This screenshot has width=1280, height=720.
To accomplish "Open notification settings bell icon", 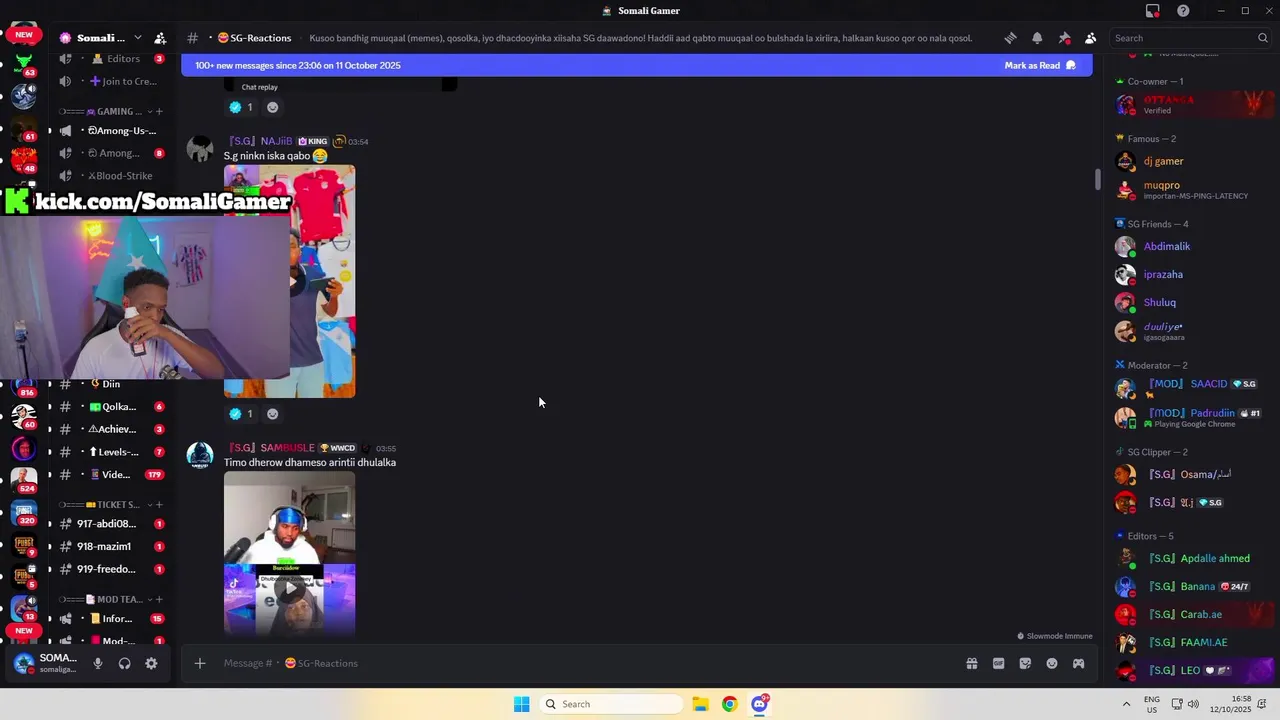I will click(x=1037, y=38).
